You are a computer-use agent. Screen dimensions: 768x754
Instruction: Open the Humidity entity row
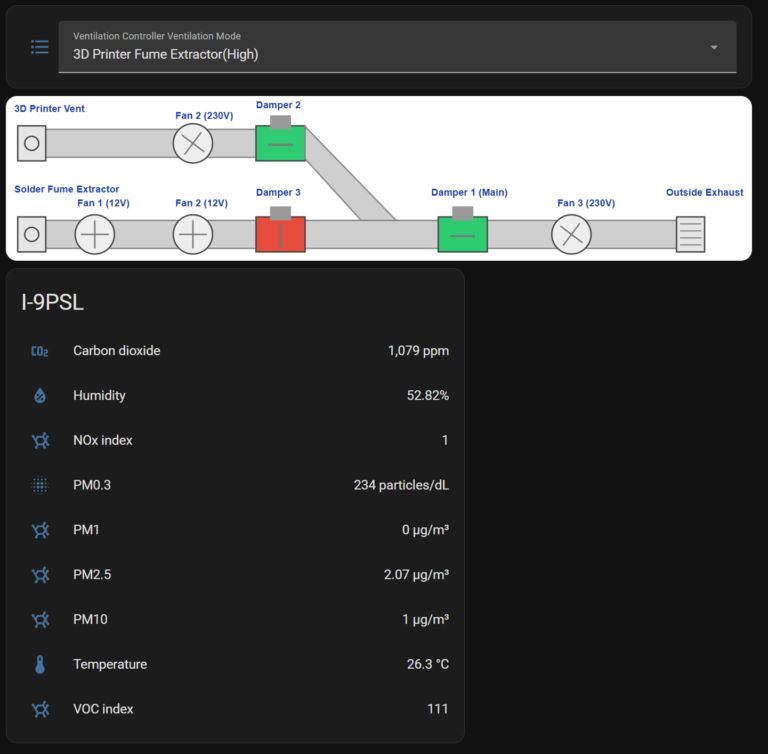[236, 395]
